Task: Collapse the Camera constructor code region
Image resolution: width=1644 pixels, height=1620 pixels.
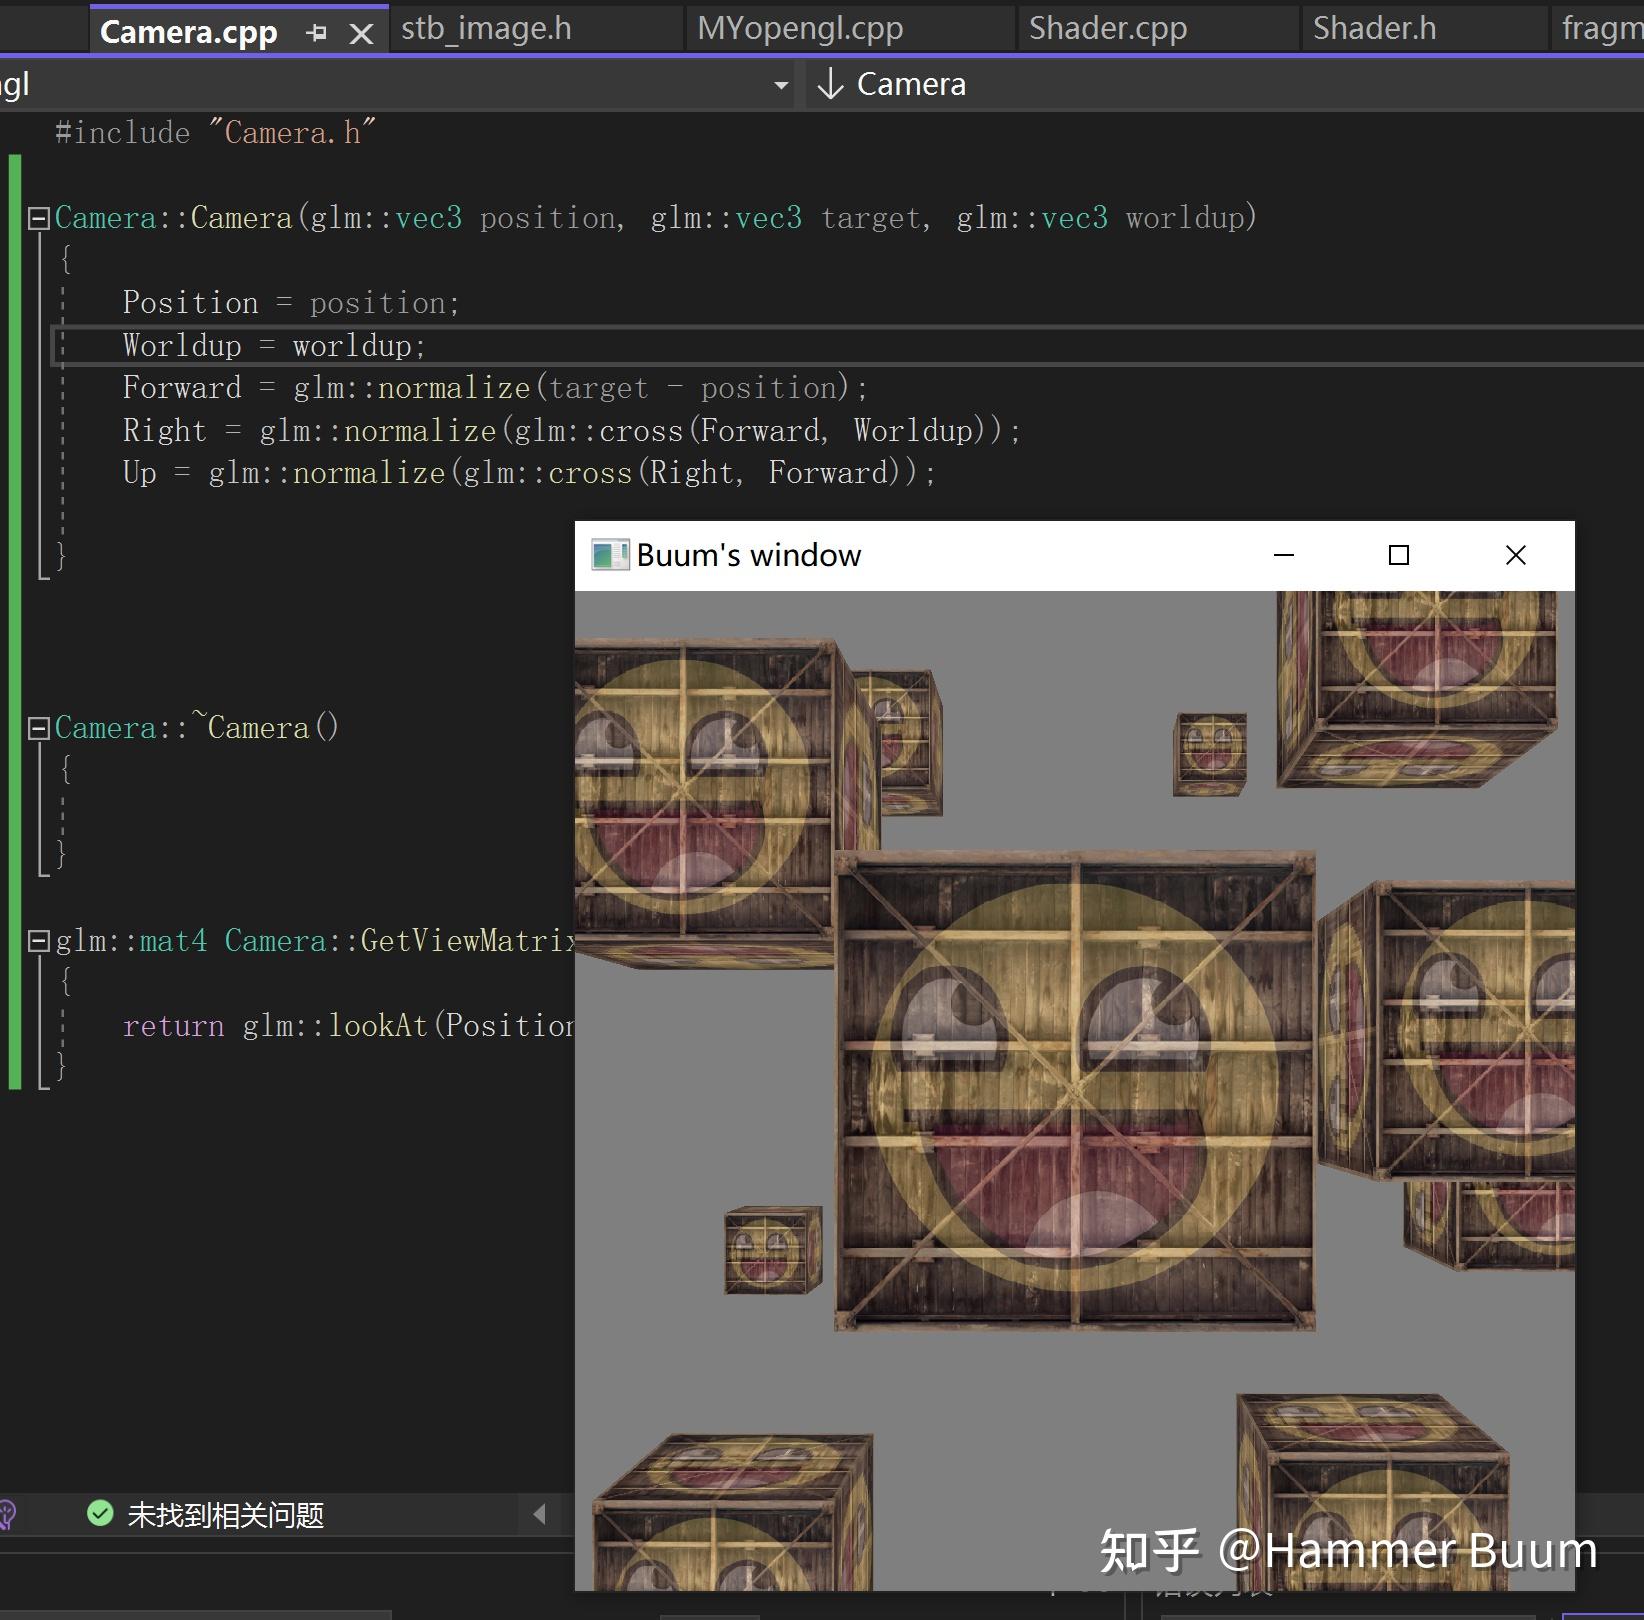Action: point(38,217)
